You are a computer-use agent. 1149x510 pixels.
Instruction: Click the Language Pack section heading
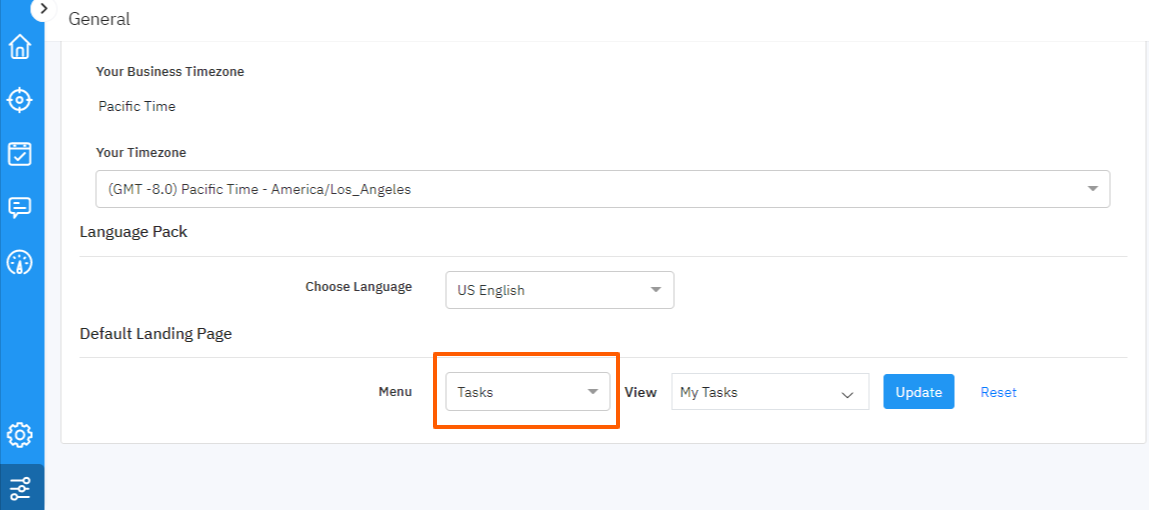tap(134, 232)
